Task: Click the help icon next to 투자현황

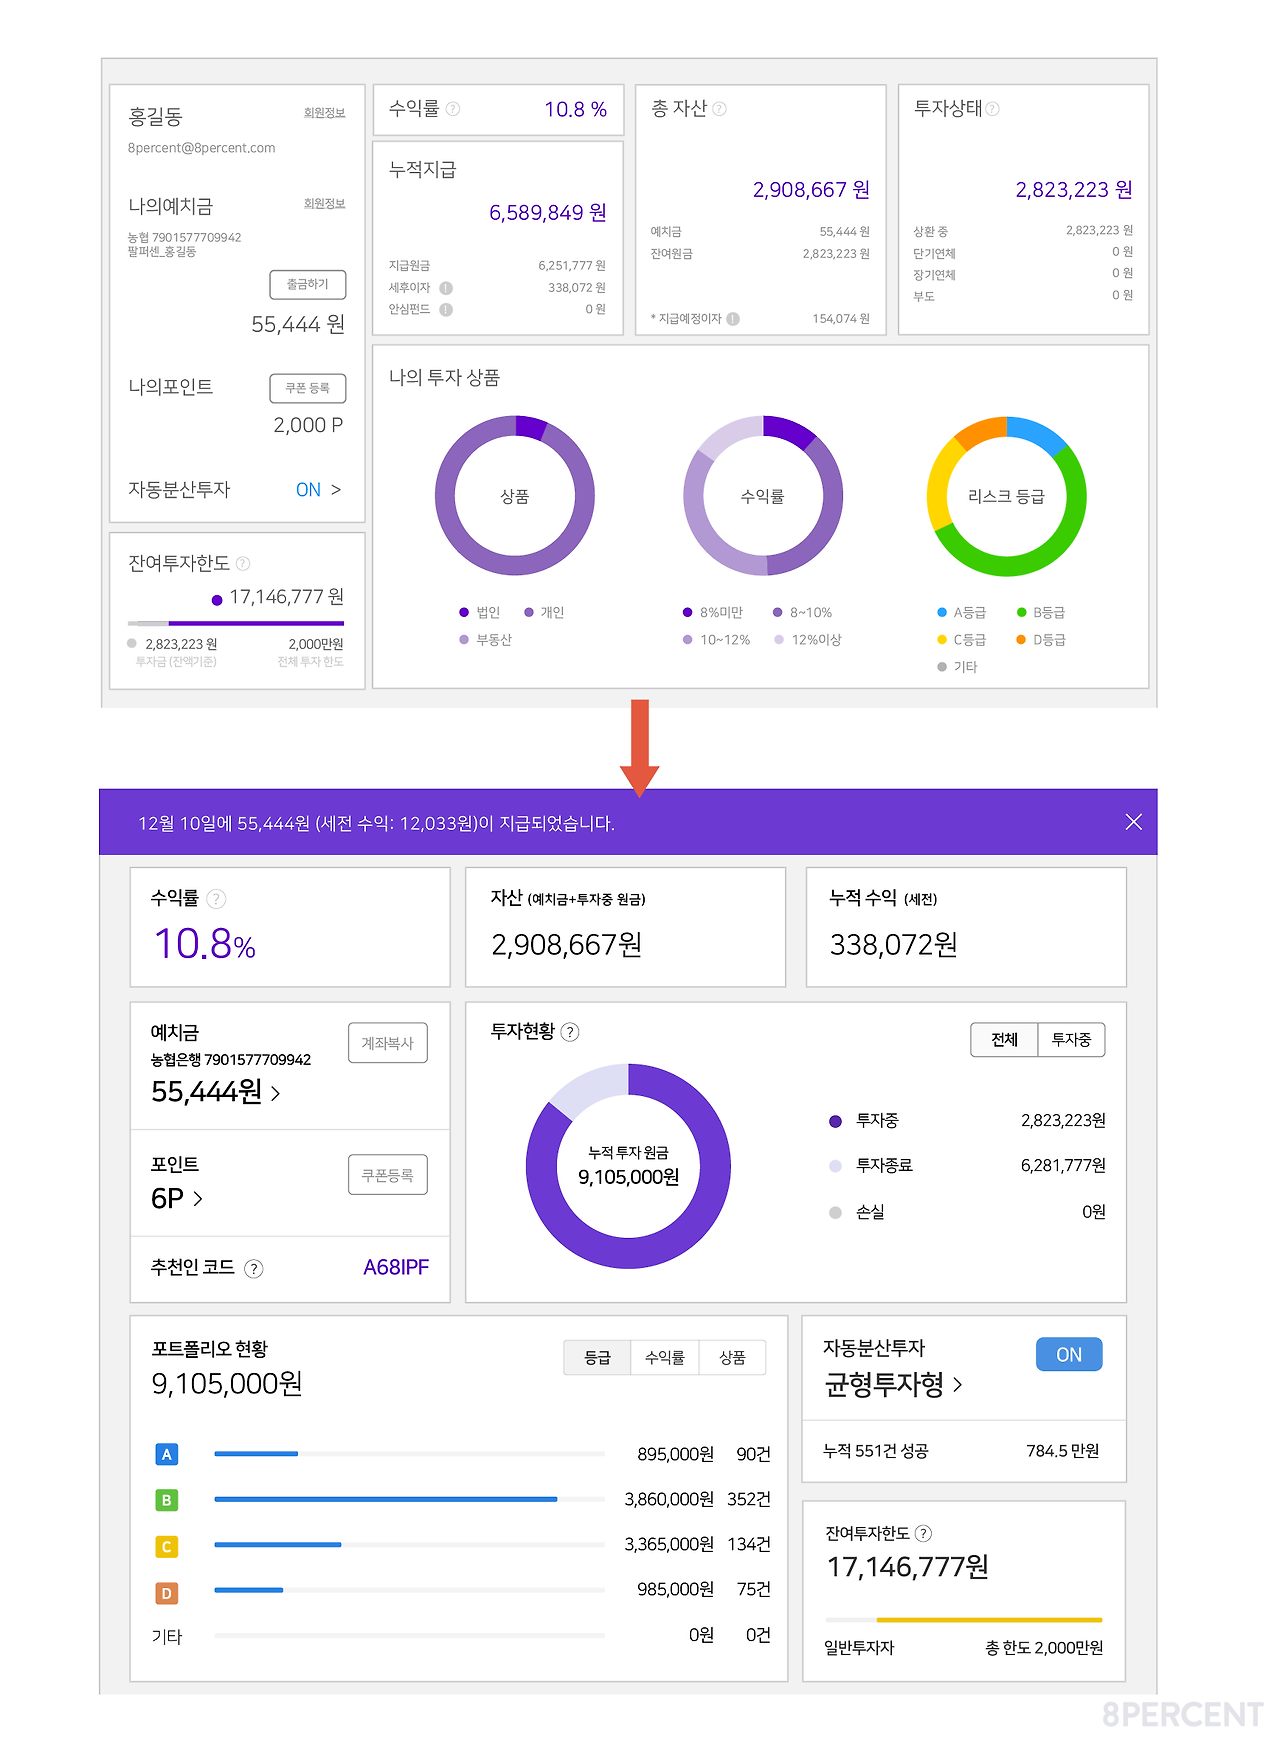Action: tap(570, 1032)
